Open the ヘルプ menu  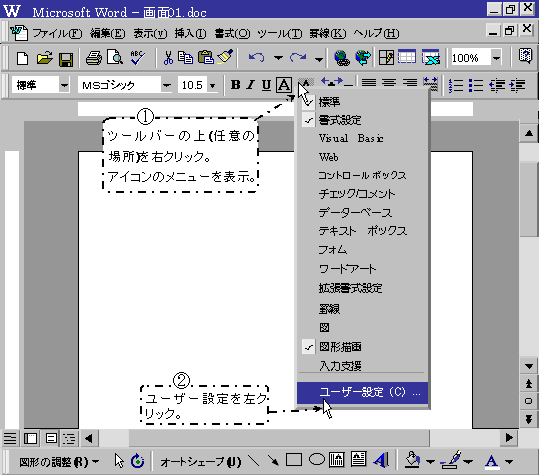pos(376,34)
